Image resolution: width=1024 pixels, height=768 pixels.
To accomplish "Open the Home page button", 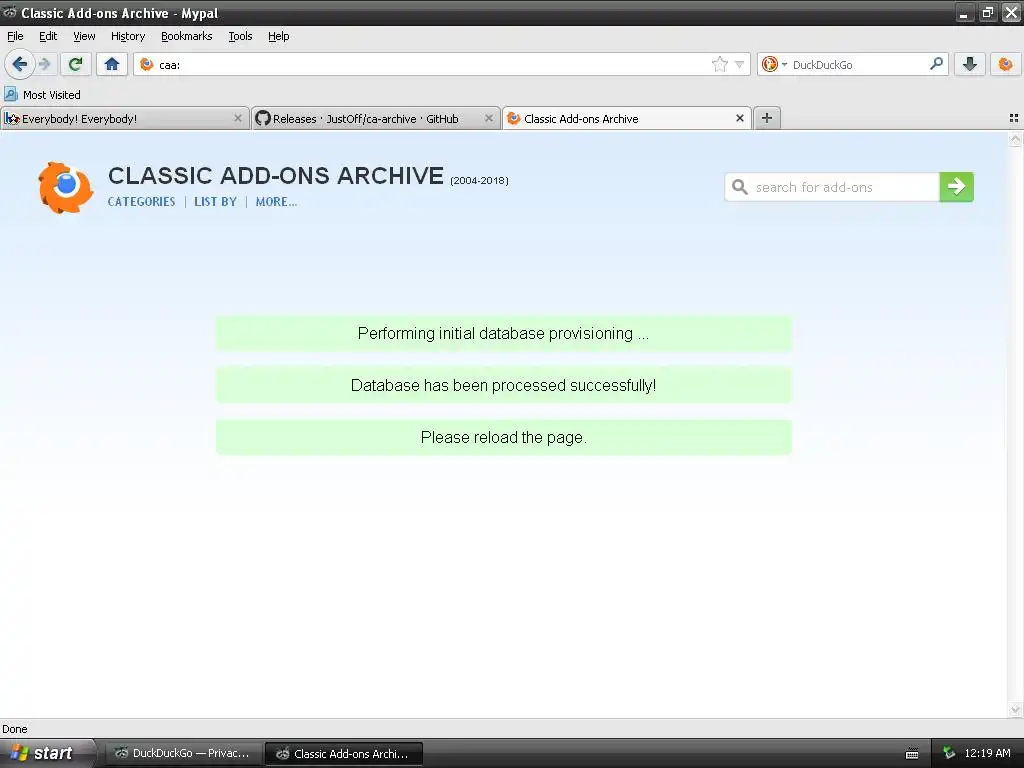I will pos(112,64).
